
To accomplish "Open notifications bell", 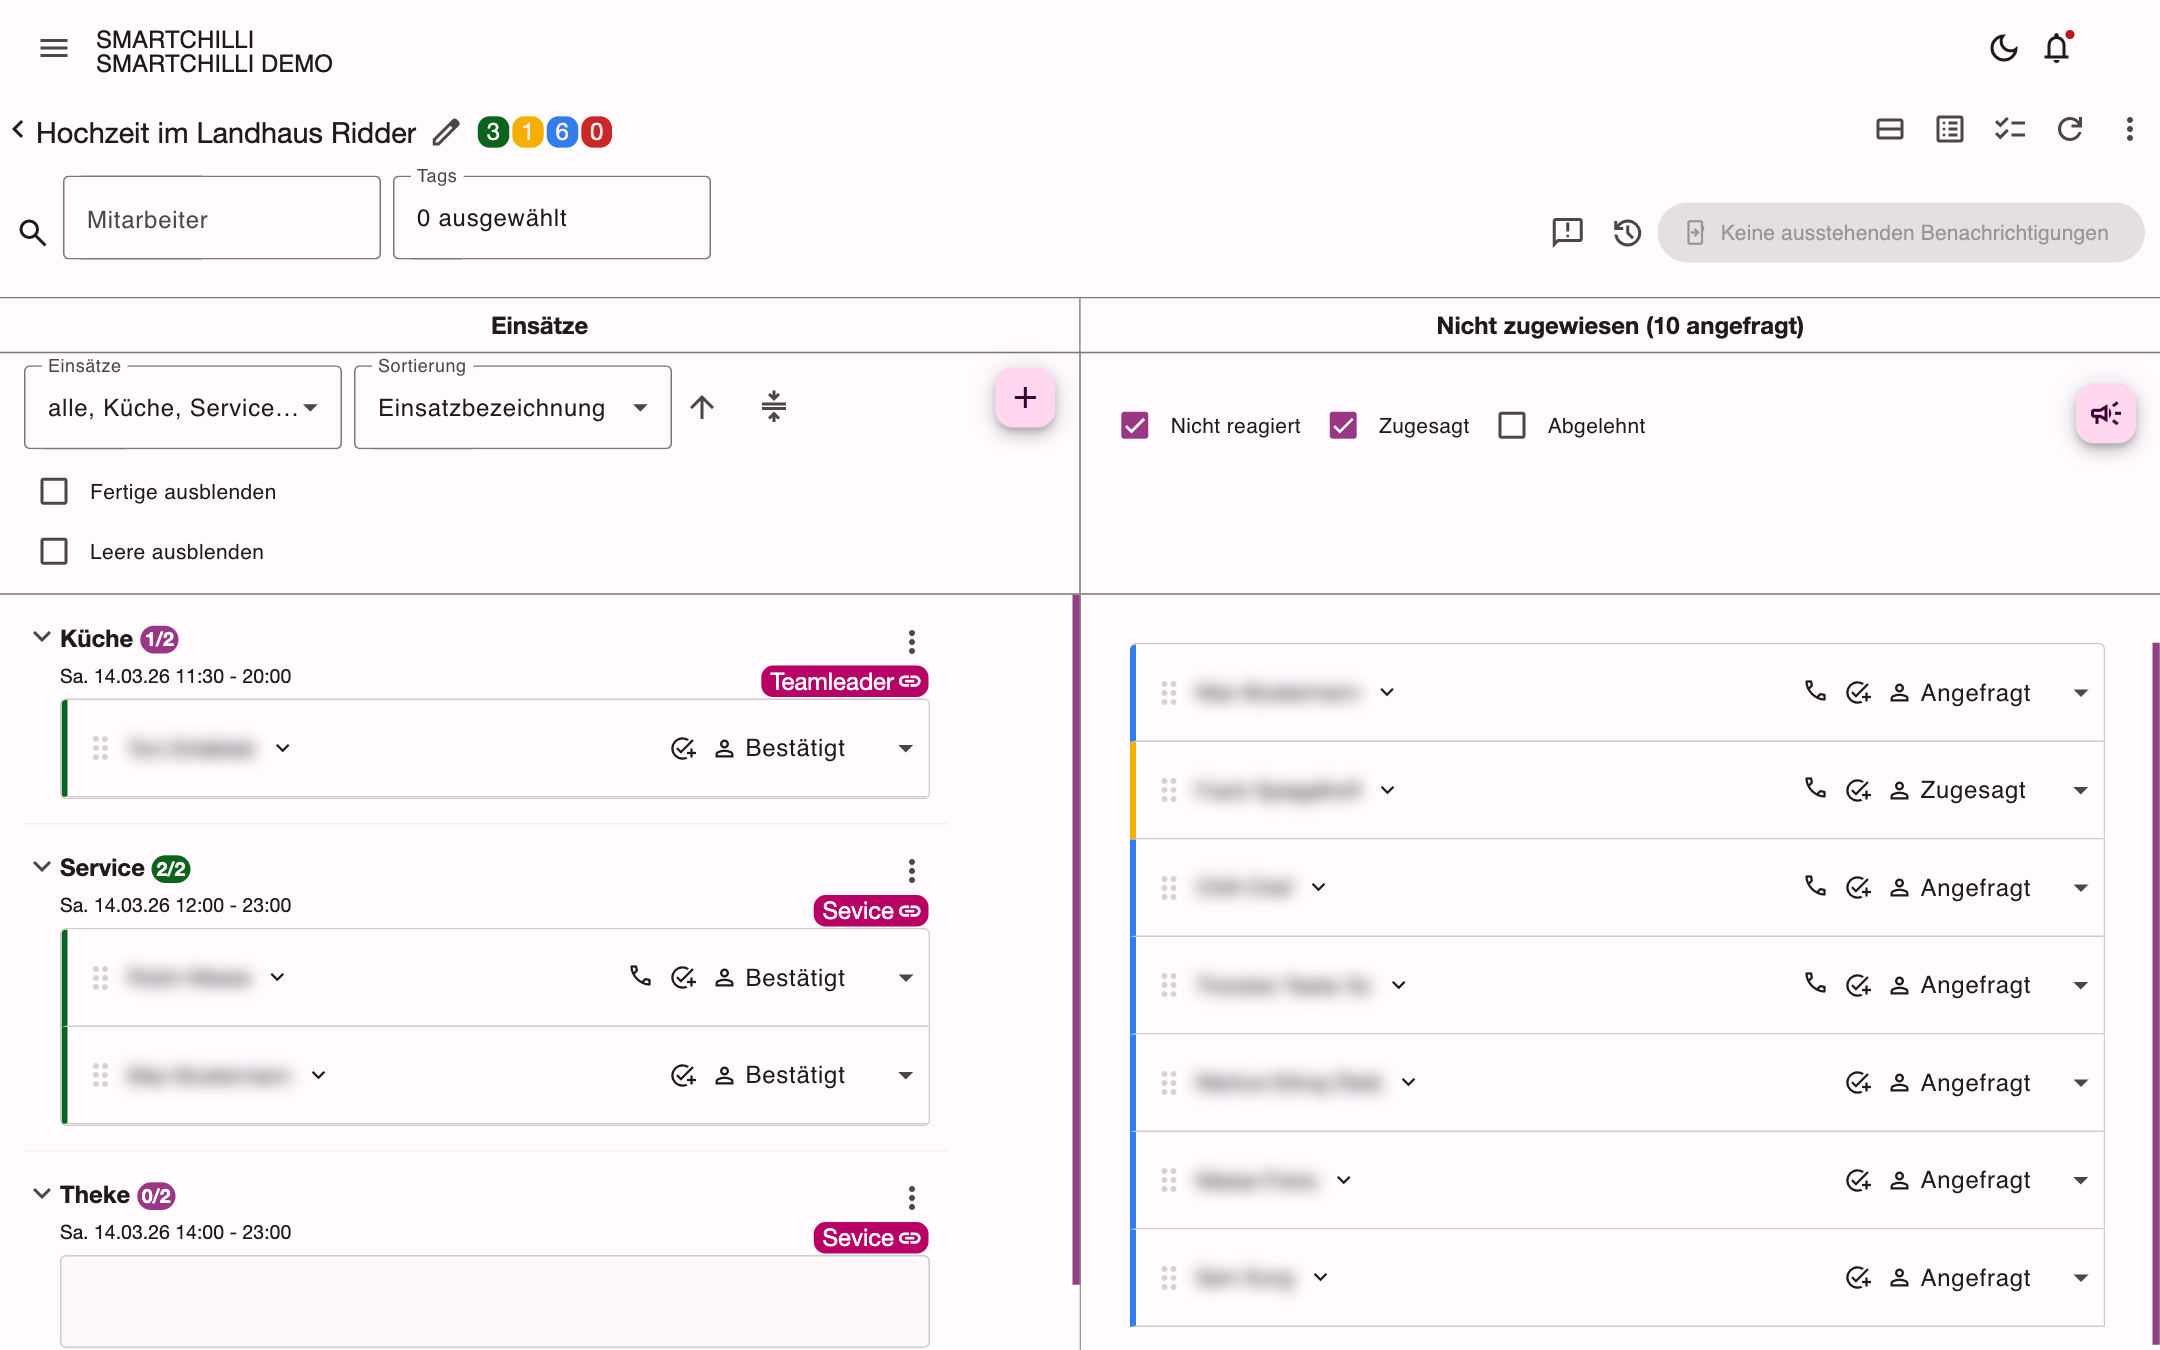I will coord(2057,48).
